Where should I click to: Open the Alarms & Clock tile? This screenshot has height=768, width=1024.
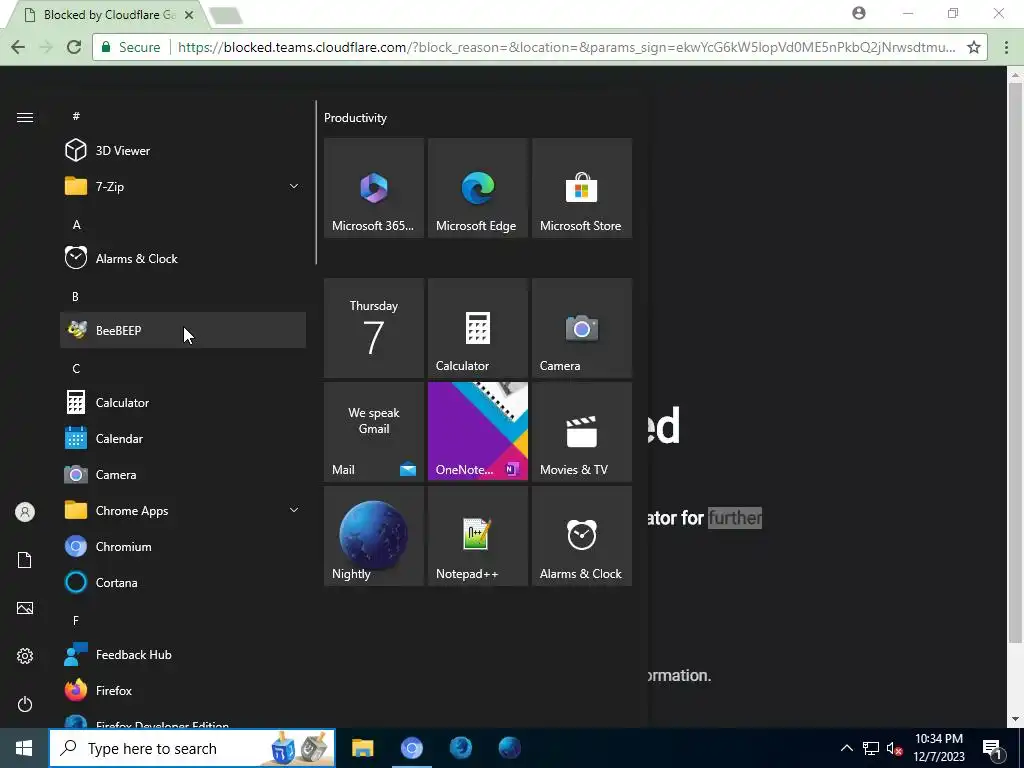[582, 536]
